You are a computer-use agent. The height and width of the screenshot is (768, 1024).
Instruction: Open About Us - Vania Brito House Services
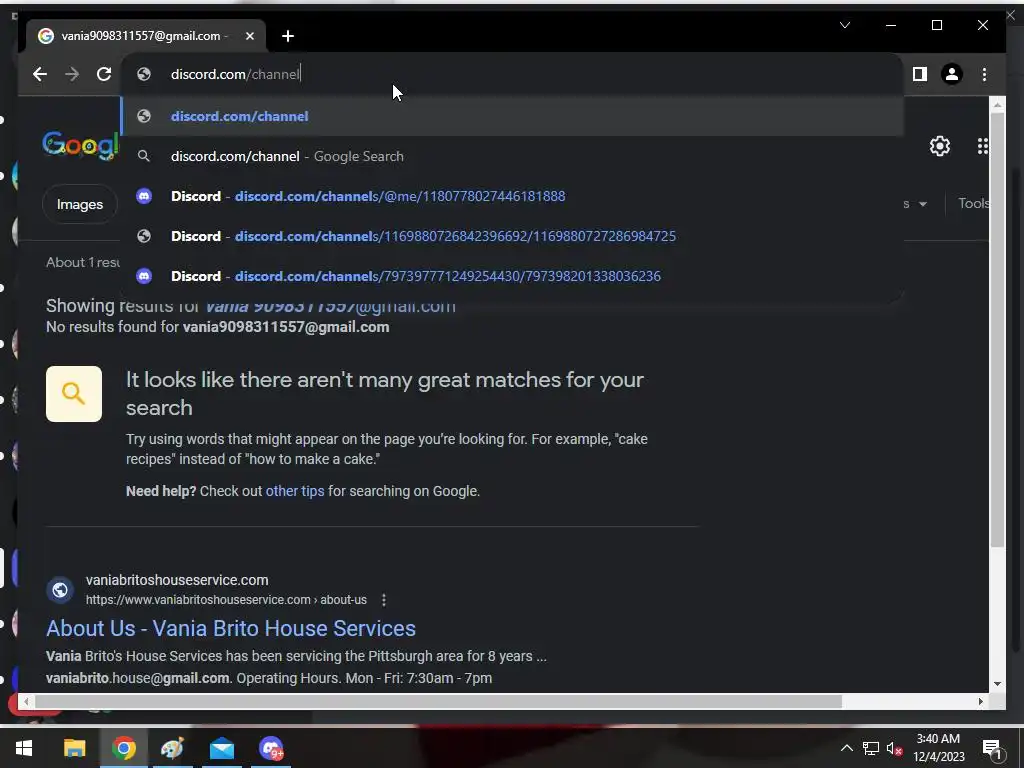pyautogui.click(x=231, y=628)
